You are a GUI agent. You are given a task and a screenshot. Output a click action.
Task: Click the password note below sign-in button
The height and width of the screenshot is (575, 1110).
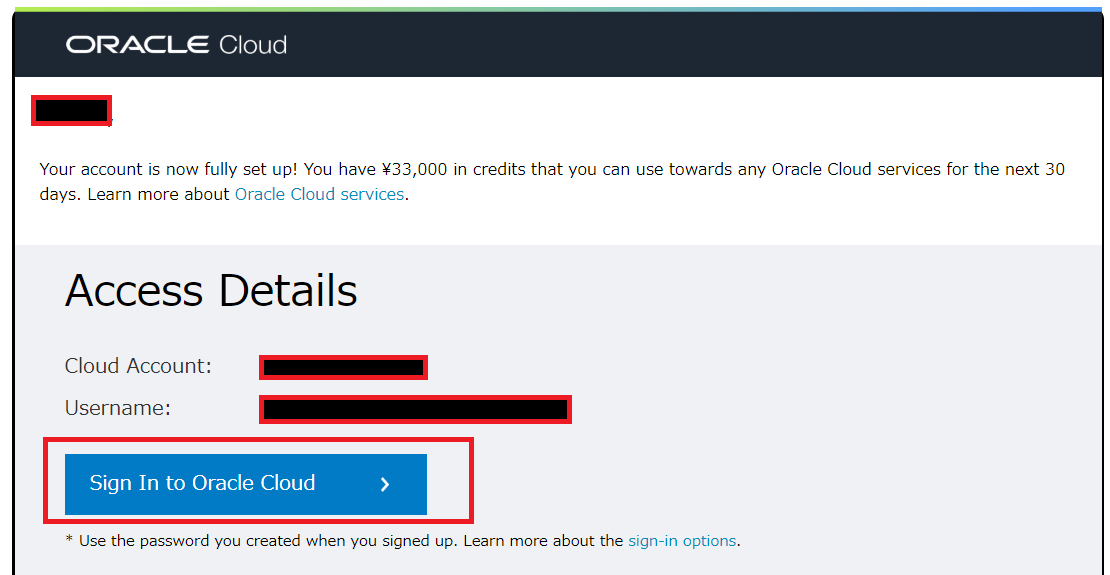click(x=403, y=541)
